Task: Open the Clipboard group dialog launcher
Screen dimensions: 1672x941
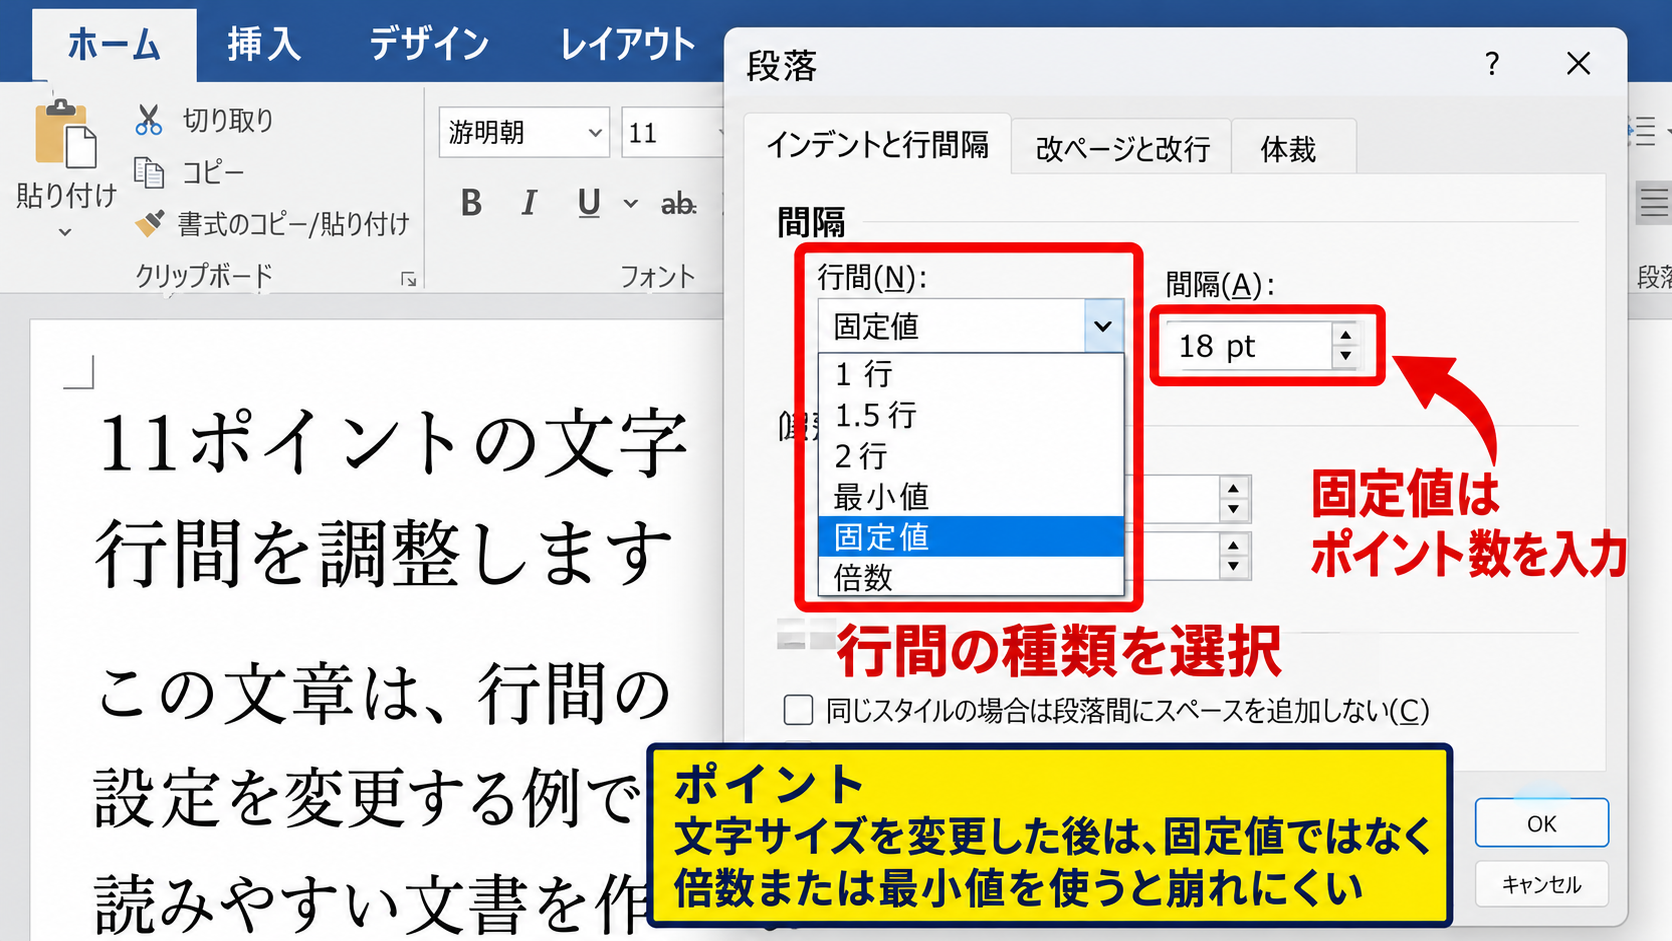Action: pyautogui.click(x=408, y=279)
